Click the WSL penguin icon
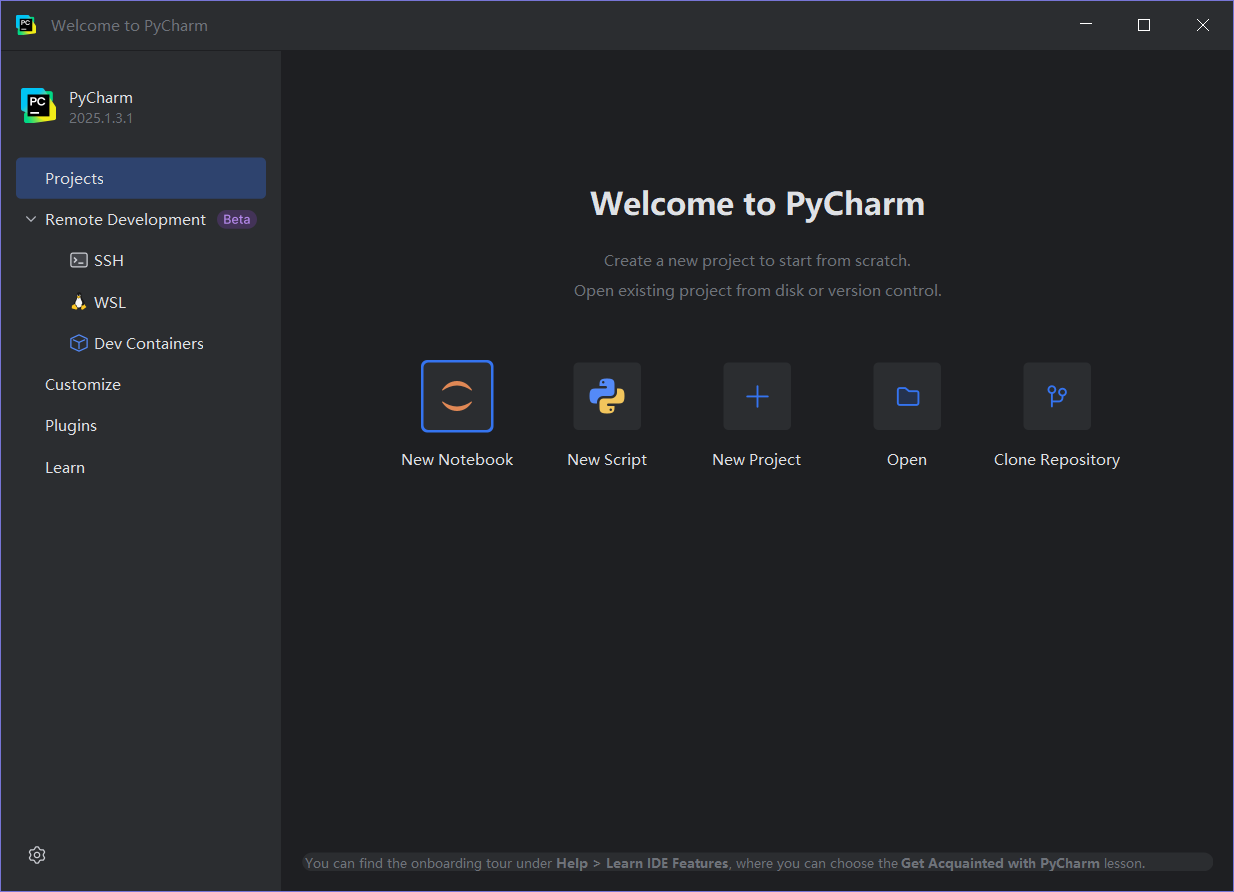The image size is (1234, 892). pos(79,302)
